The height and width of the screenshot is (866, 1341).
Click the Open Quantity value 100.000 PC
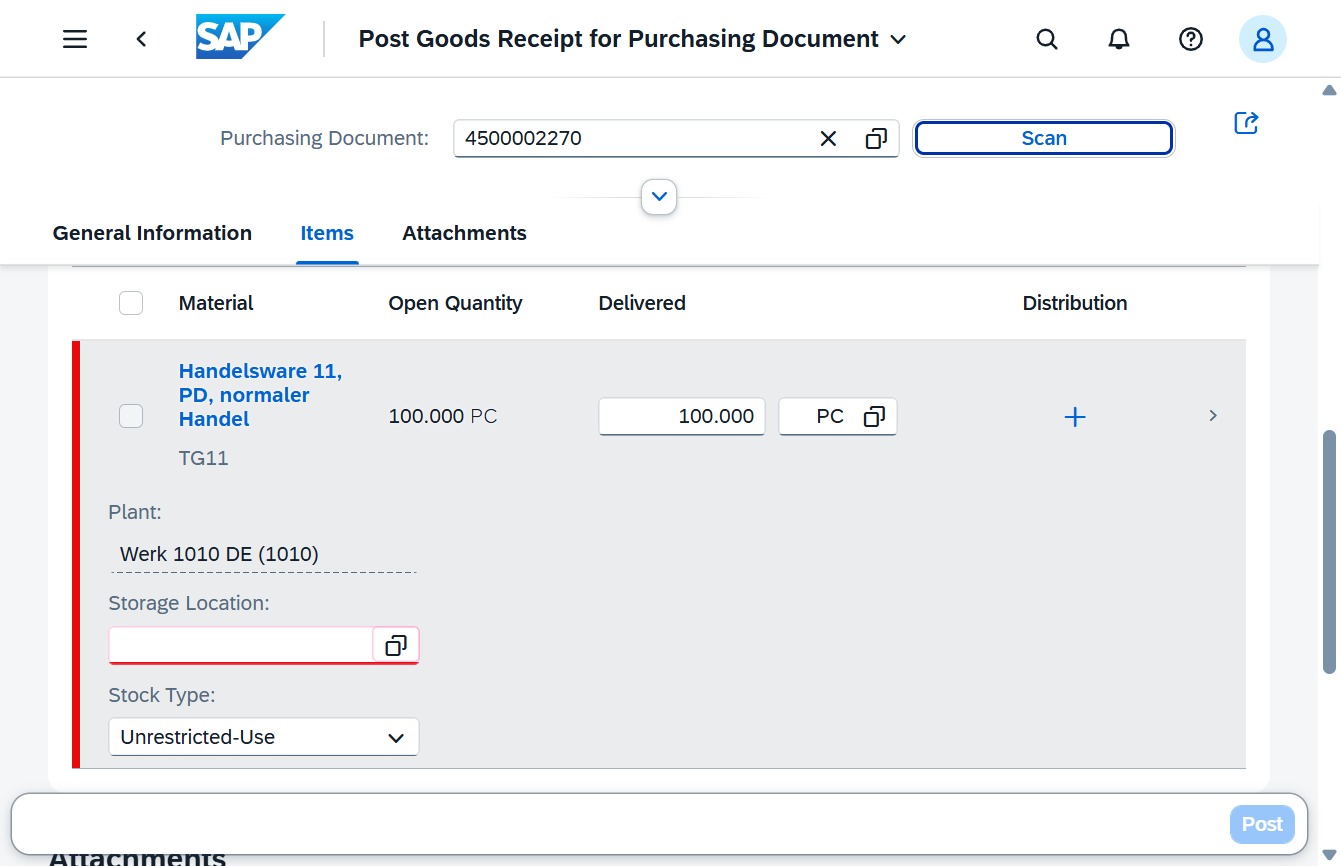[x=443, y=416]
